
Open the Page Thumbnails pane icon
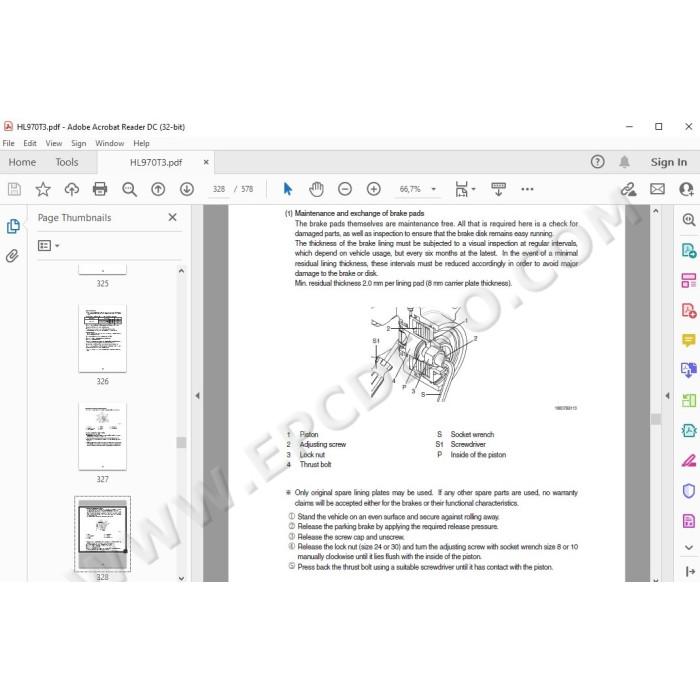13,226
